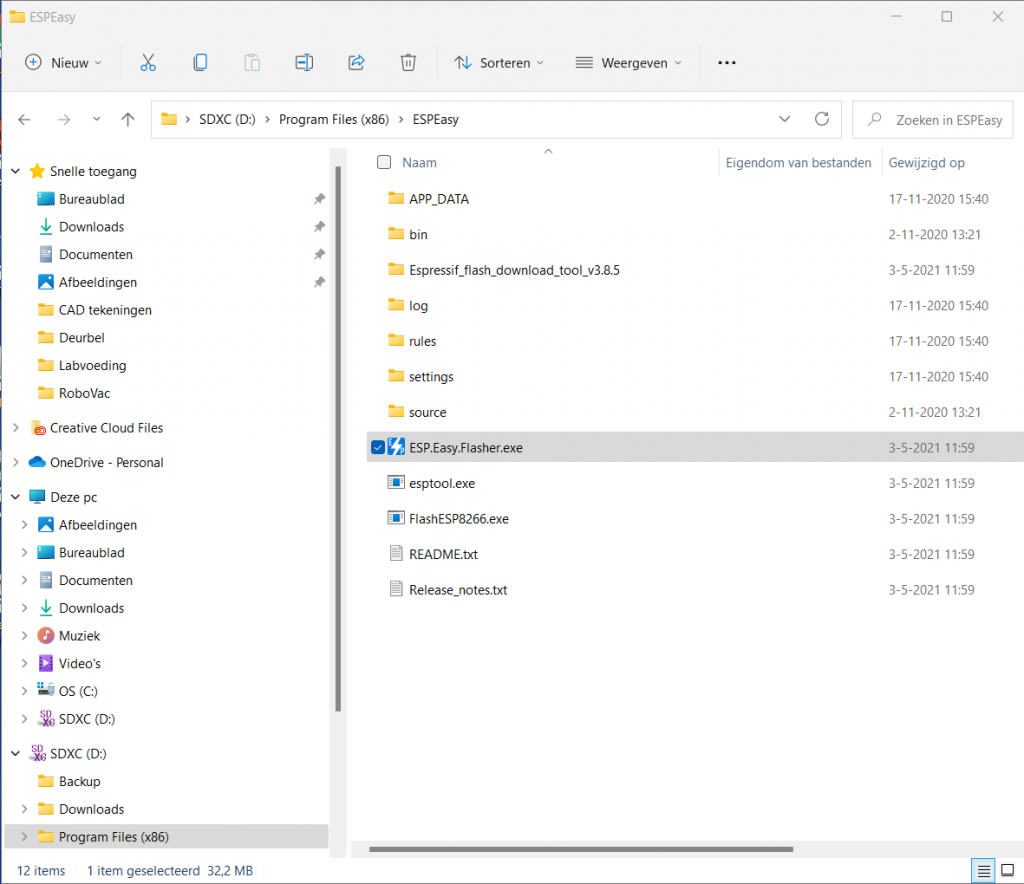Expand OneDrive - Personal node
Image resolution: width=1024 pixels, height=884 pixels.
(x=16, y=462)
